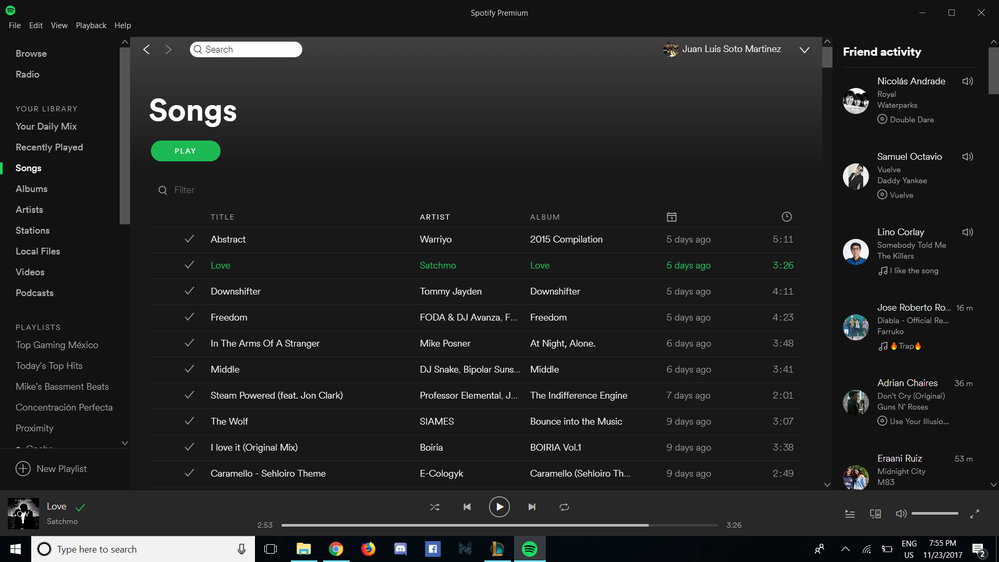Toggle saved checkmark for The Wolf row
This screenshot has height=562, width=999.
point(189,421)
